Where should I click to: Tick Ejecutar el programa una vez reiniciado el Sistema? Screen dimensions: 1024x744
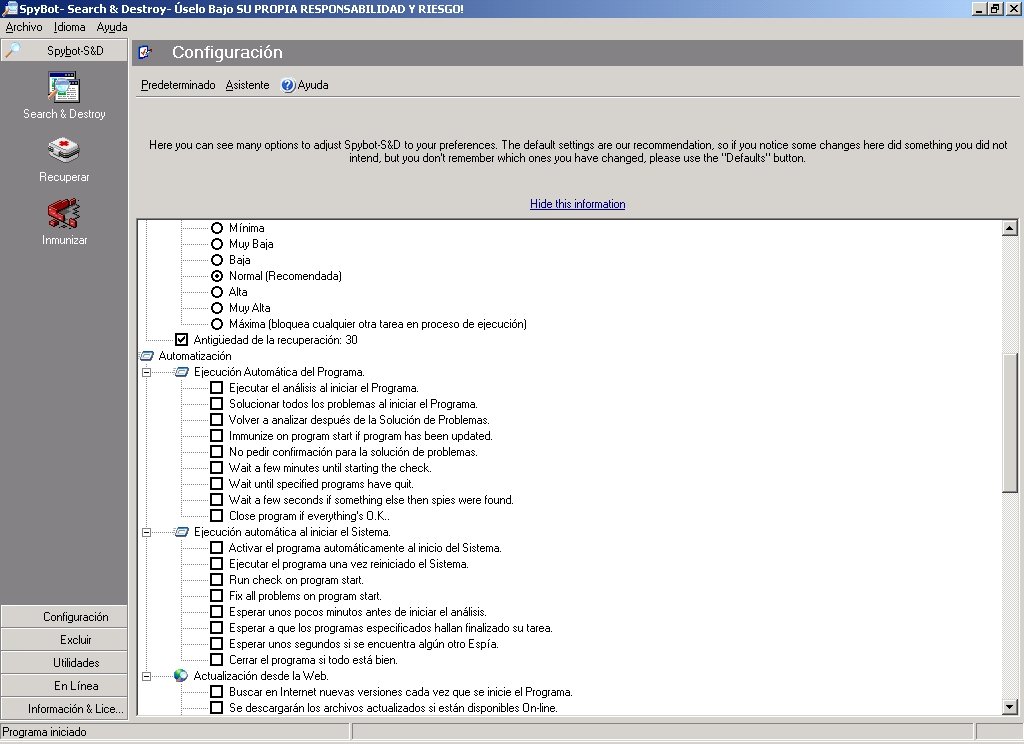coord(217,564)
